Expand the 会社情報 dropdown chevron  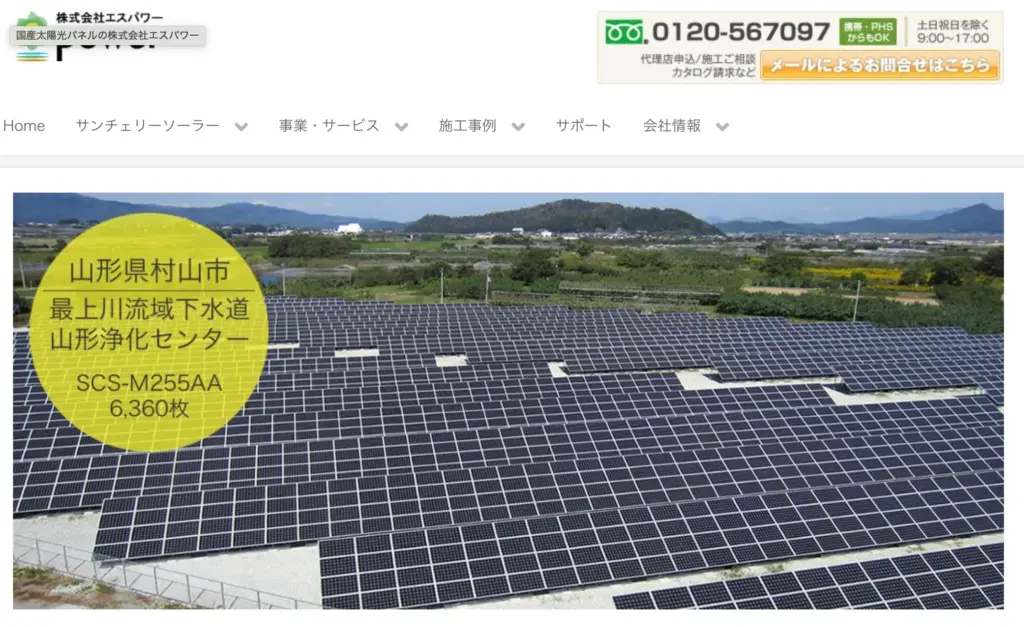click(x=722, y=127)
